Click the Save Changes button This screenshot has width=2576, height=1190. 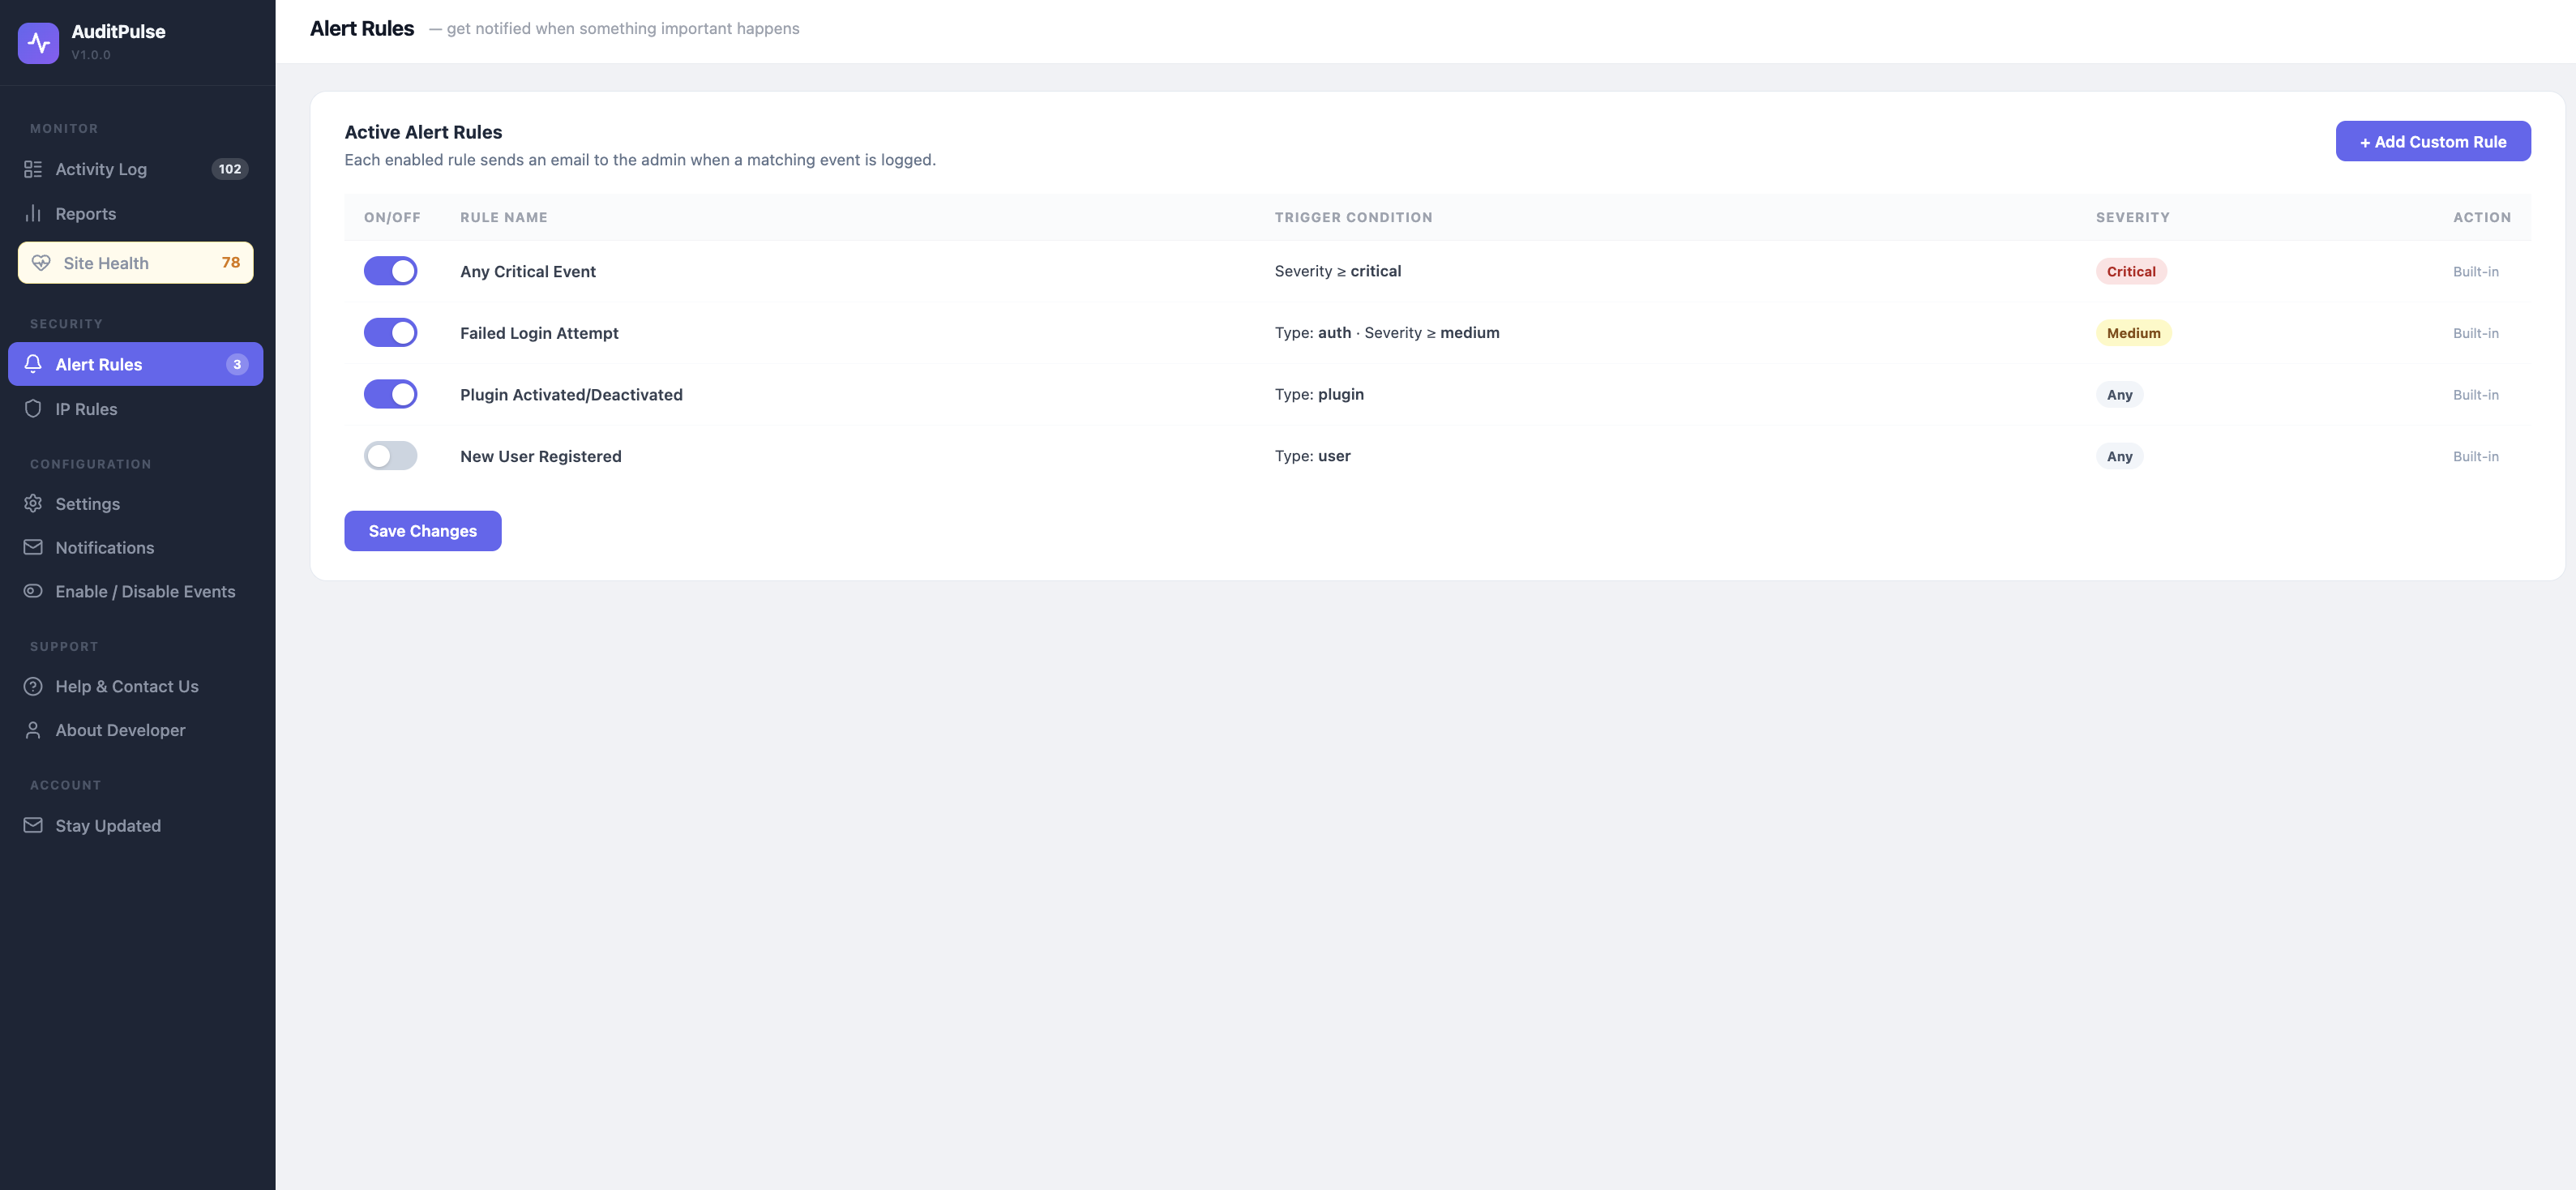click(423, 531)
